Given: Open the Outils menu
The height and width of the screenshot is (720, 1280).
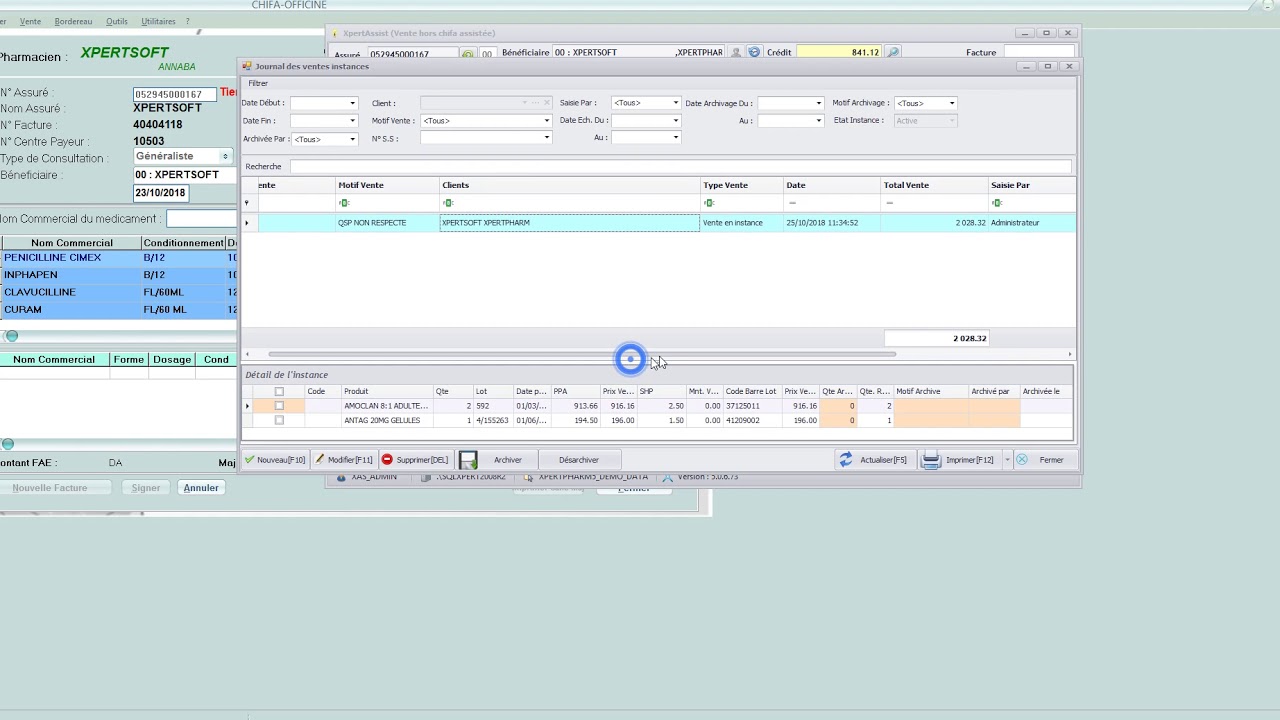Looking at the screenshot, I should pos(116,21).
